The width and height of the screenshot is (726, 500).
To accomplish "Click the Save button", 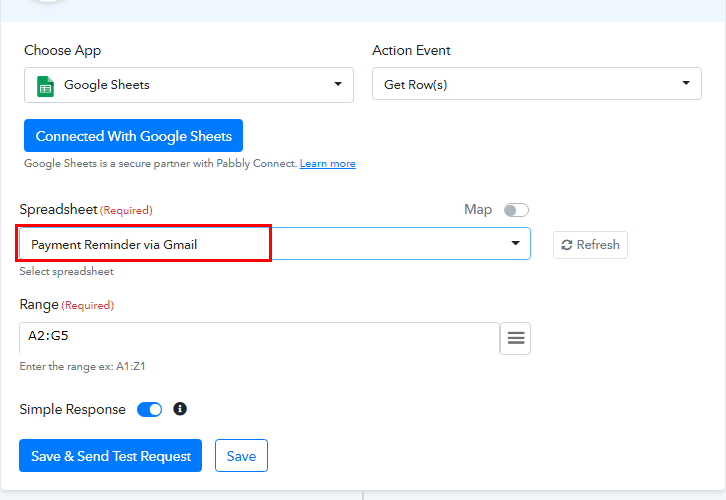I will (x=241, y=456).
